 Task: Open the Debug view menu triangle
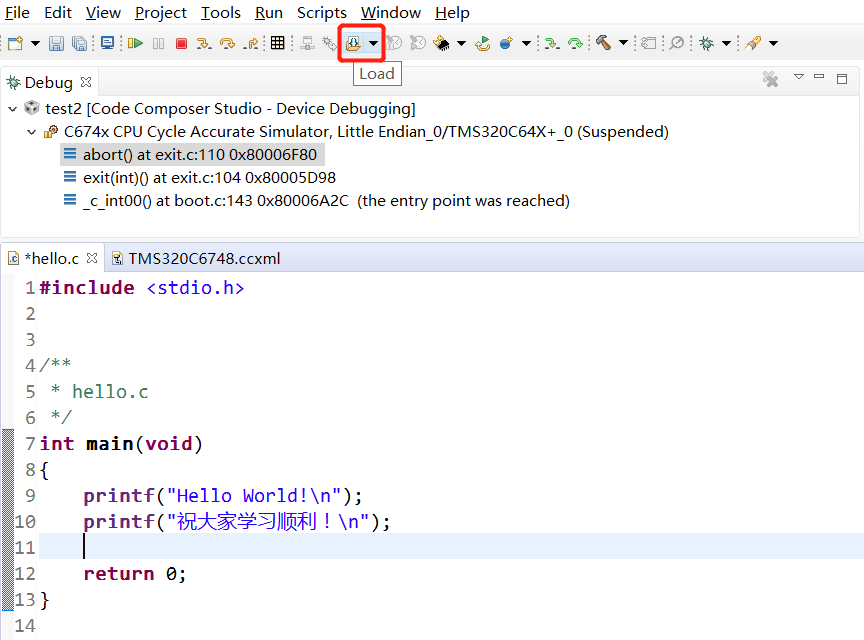799,77
